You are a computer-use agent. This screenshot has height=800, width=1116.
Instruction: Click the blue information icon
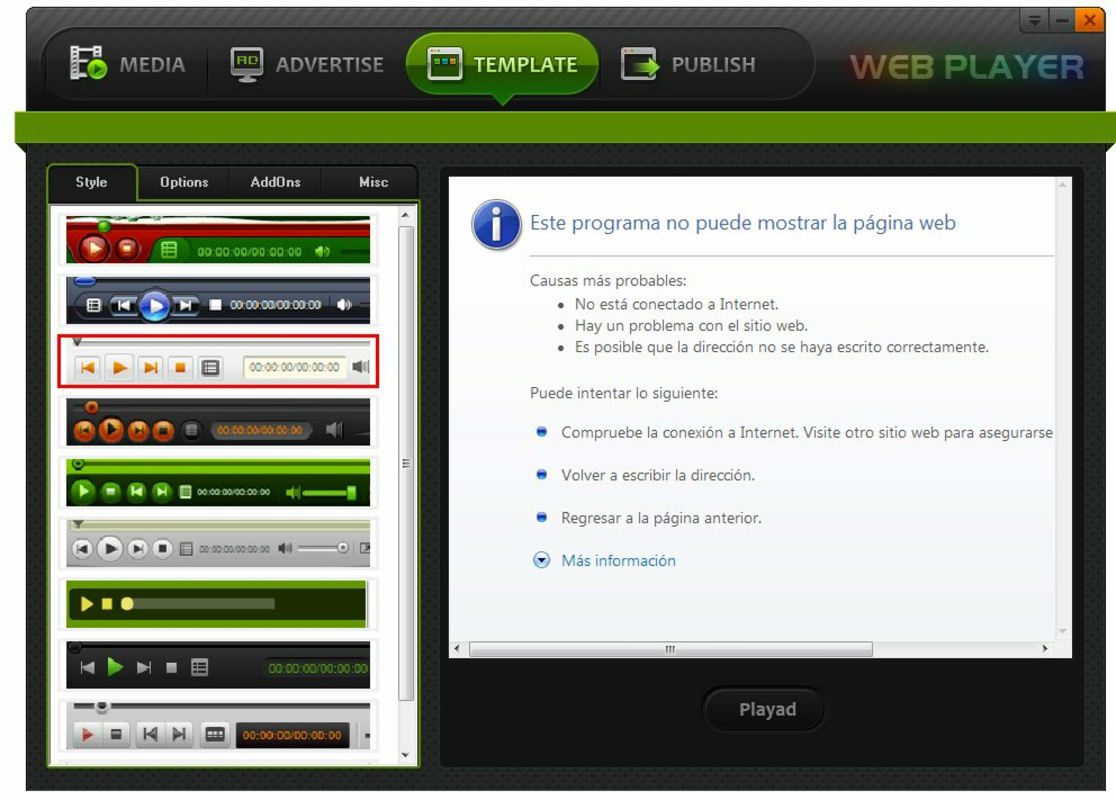point(496,224)
